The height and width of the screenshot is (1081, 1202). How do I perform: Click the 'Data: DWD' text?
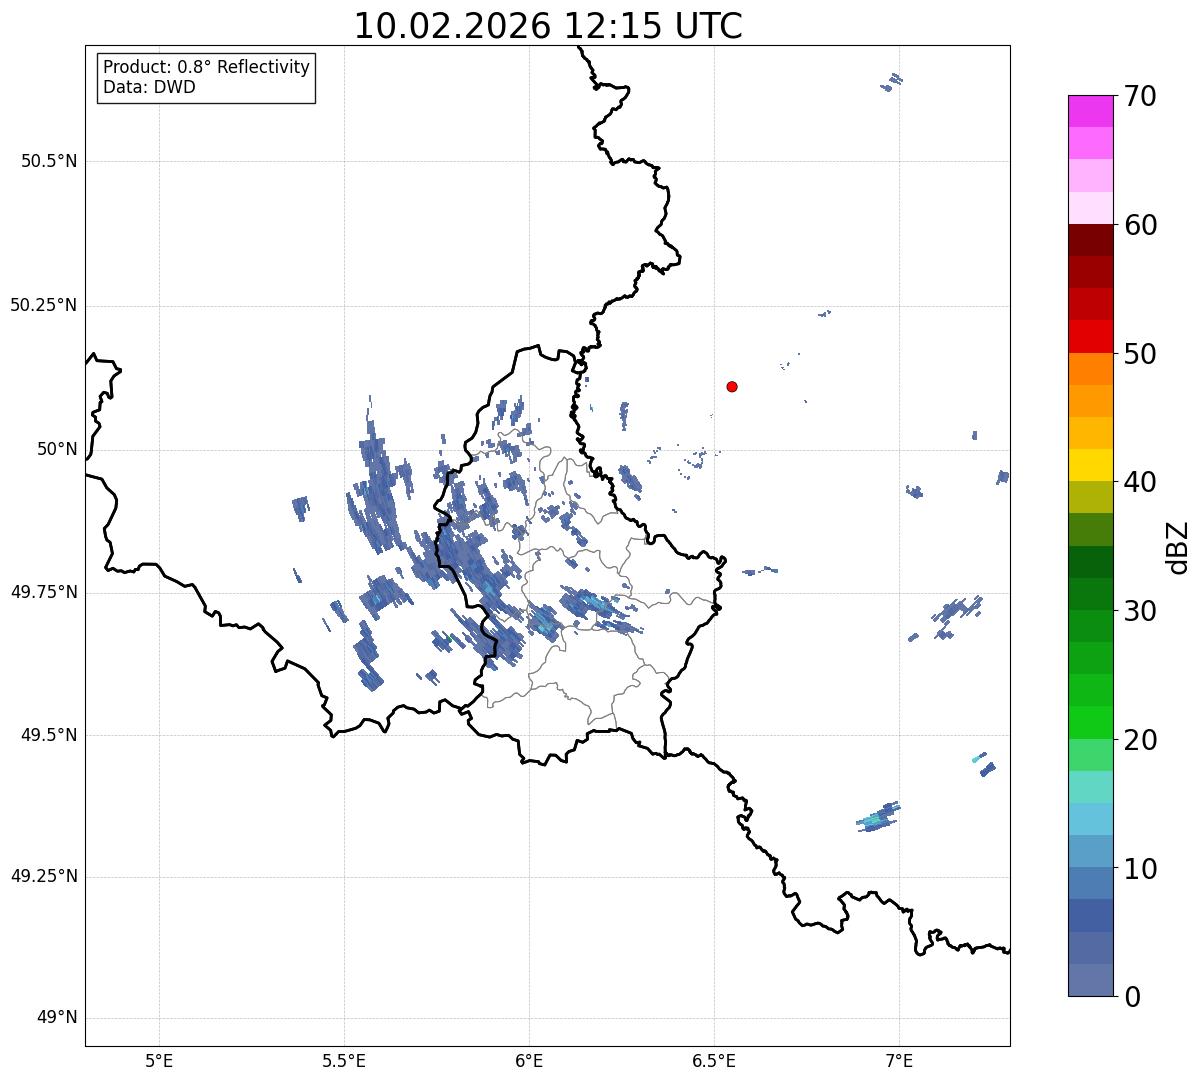pos(149,87)
